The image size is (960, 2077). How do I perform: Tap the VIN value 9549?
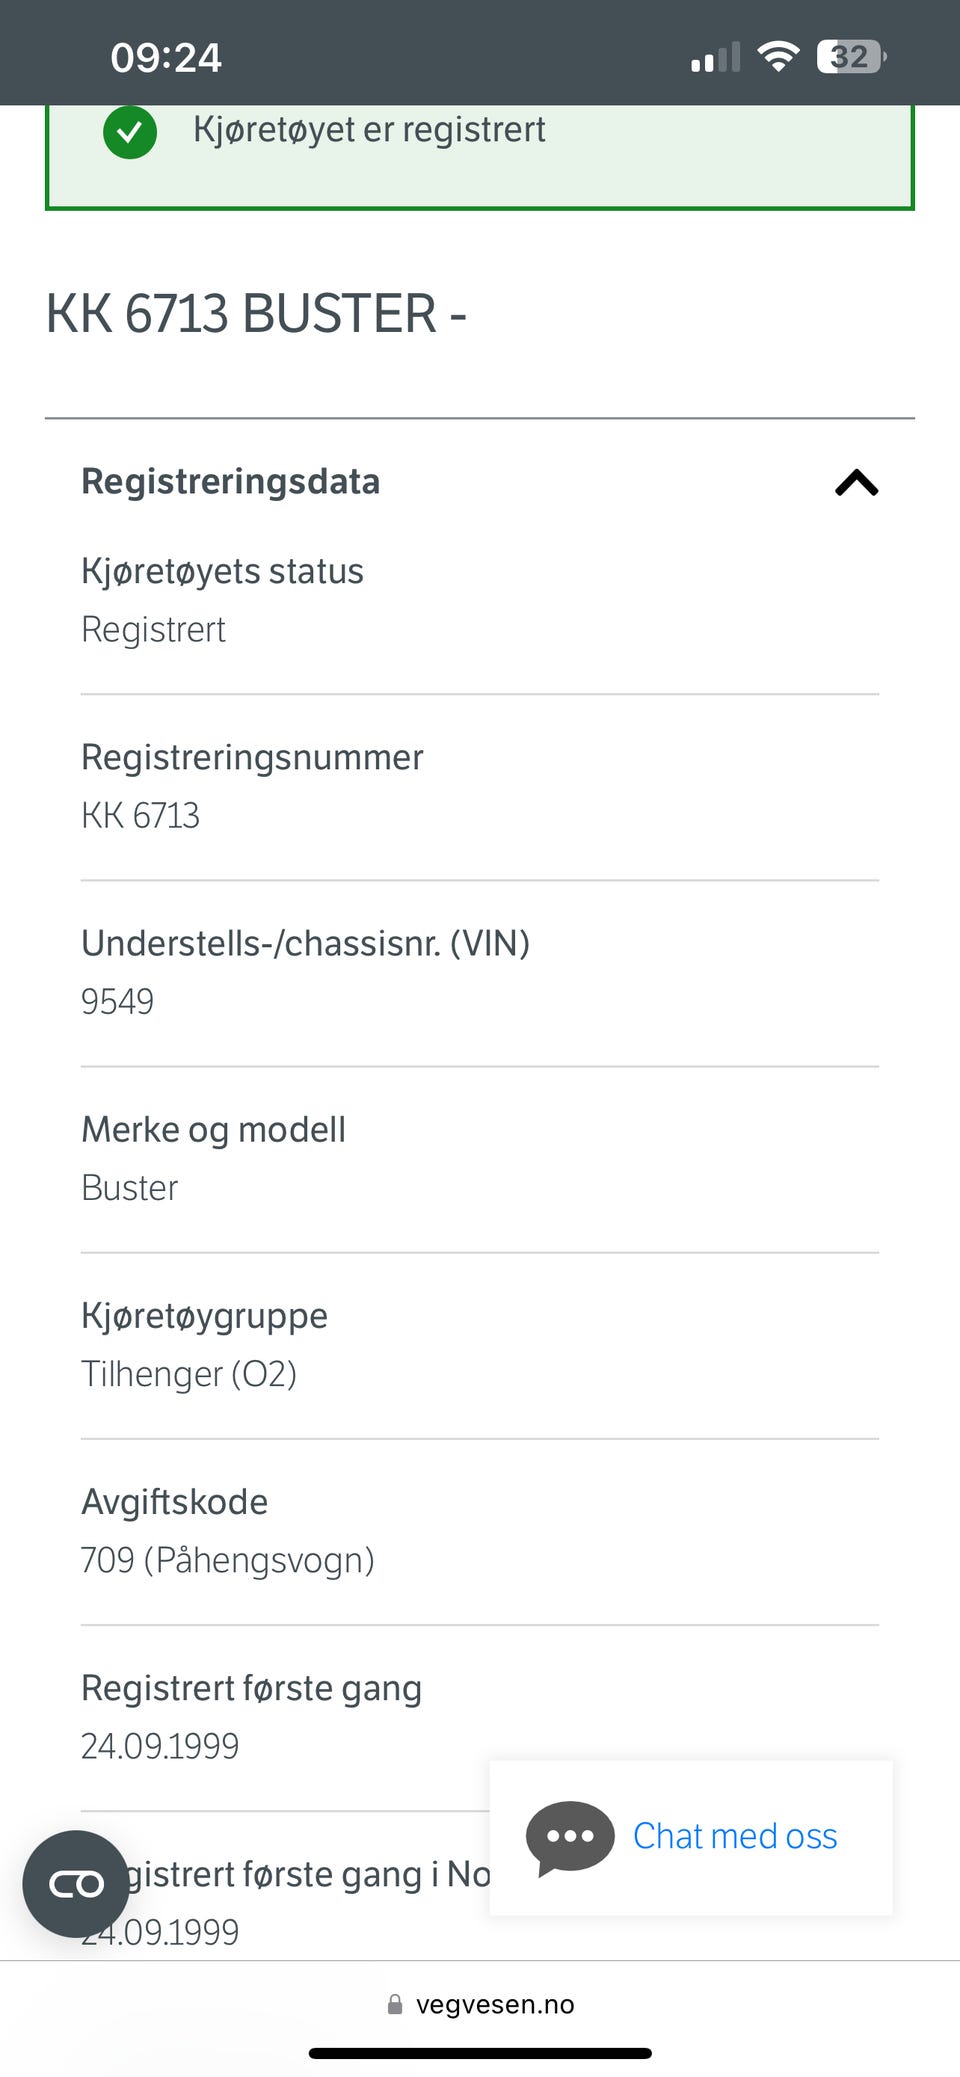point(118,1002)
